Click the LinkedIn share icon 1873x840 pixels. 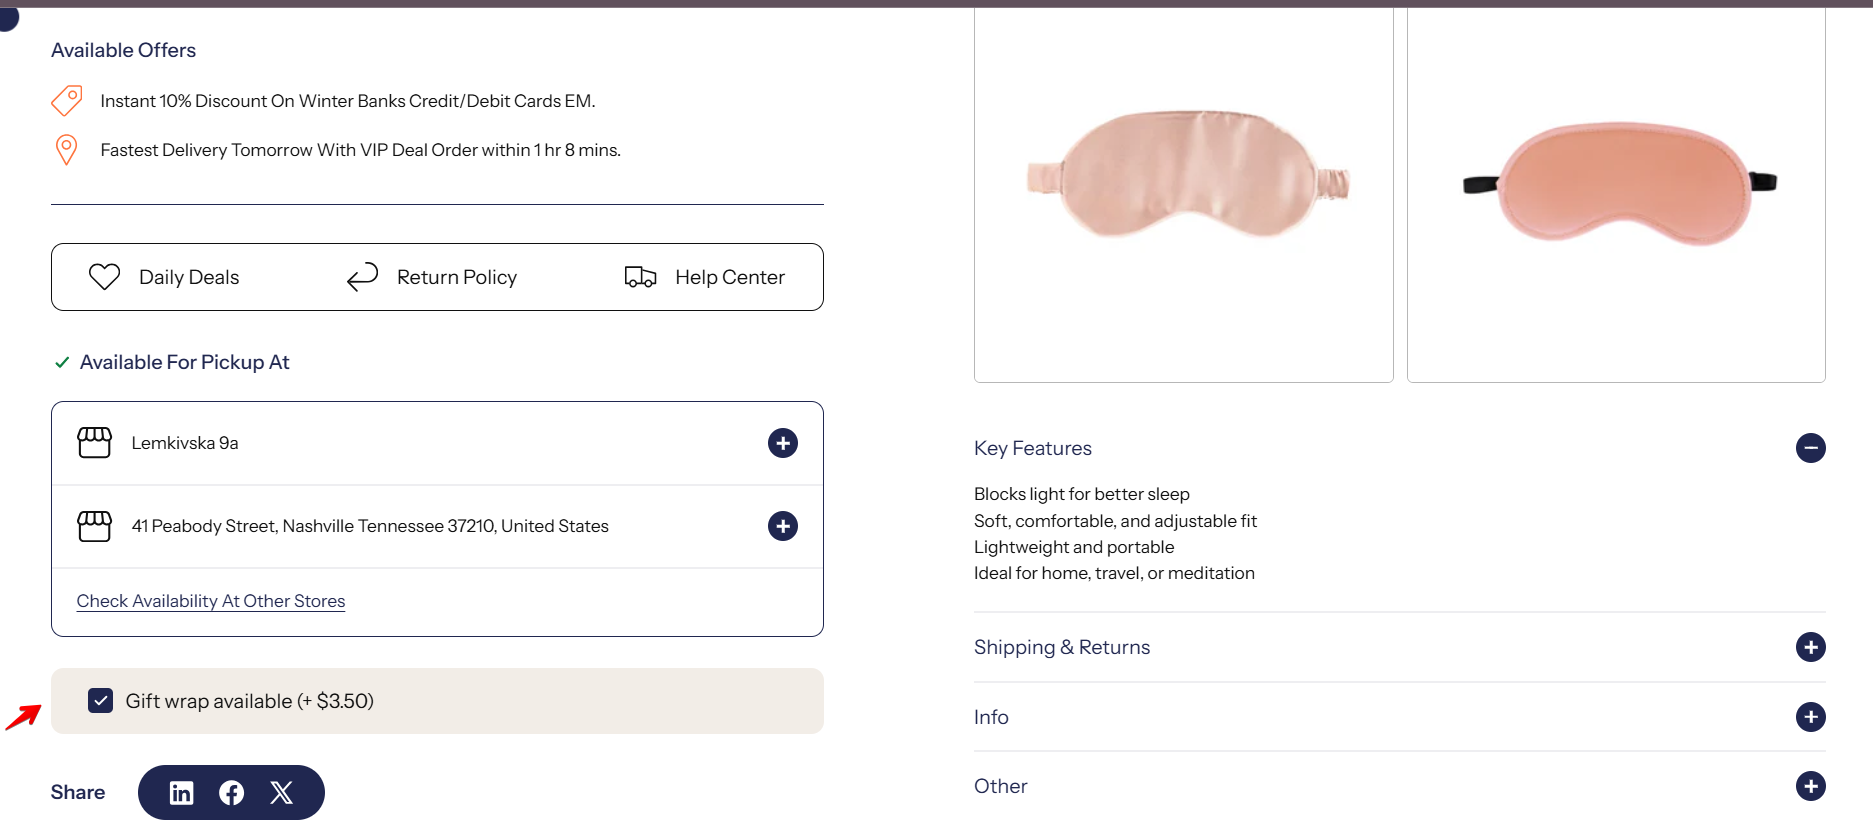tap(181, 793)
